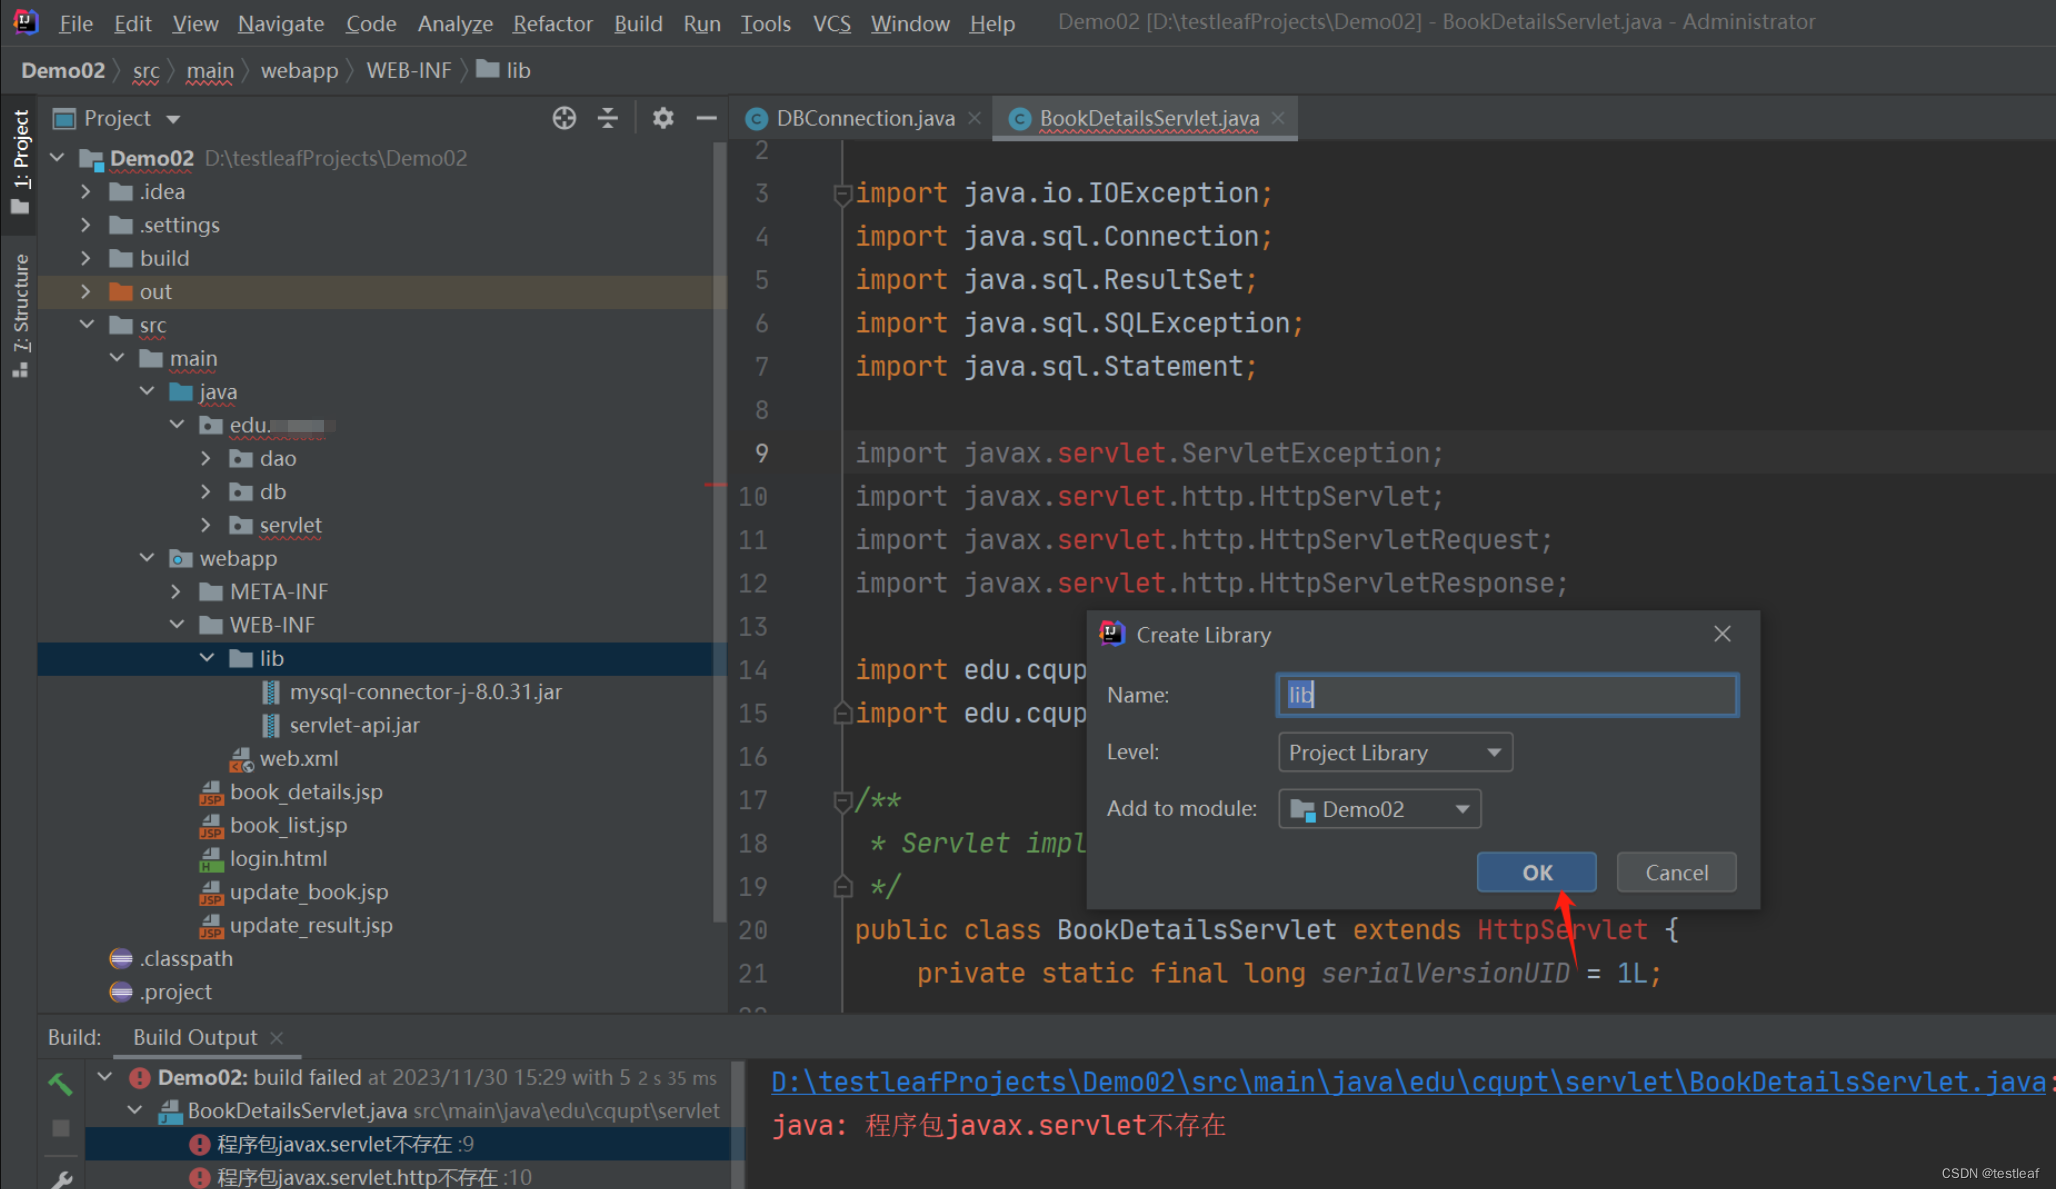Switch to DBConnection.java editor tab
Image resolution: width=2056 pixels, height=1189 pixels.
[864, 119]
